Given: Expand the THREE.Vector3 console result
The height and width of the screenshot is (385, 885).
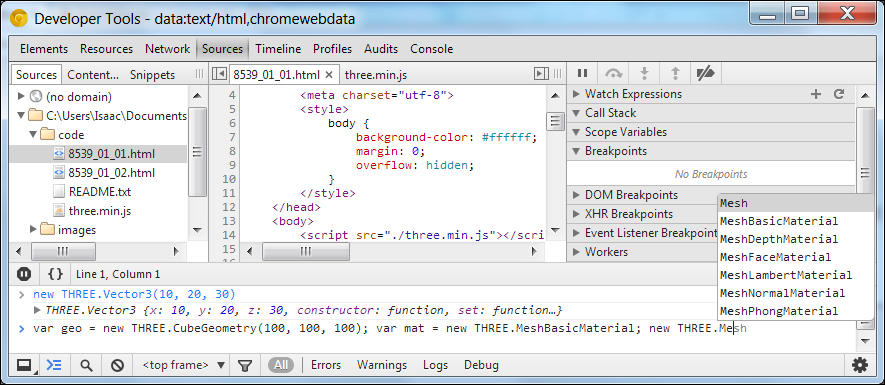Looking at the screenshot, I should tap(37, 309).
